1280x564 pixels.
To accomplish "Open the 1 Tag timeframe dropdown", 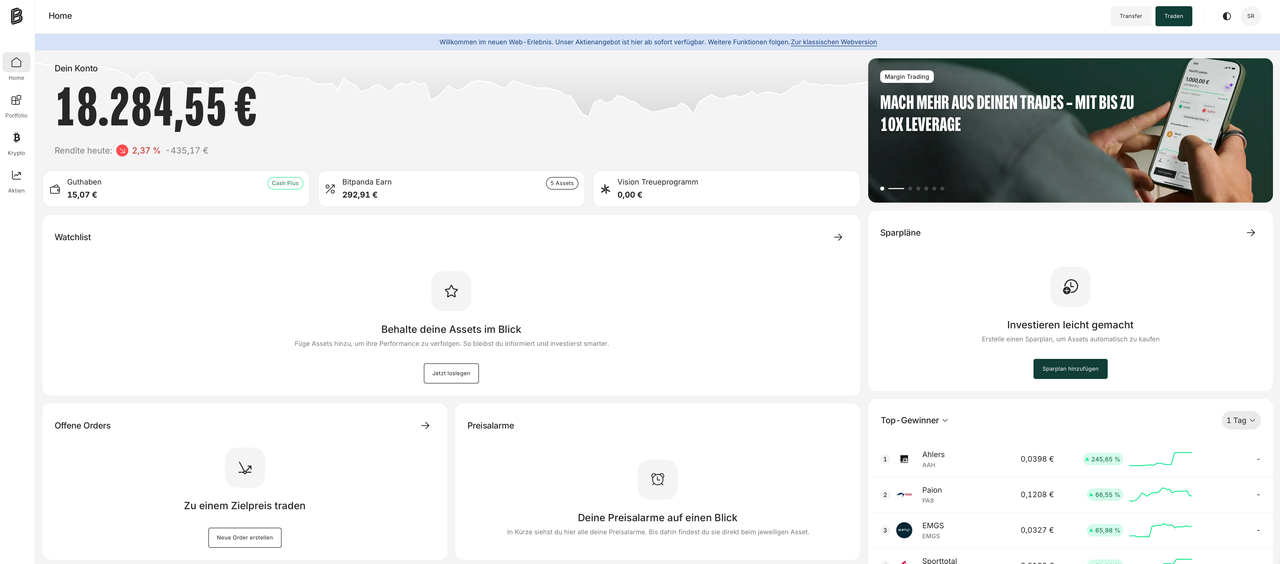I will 1241,420.
